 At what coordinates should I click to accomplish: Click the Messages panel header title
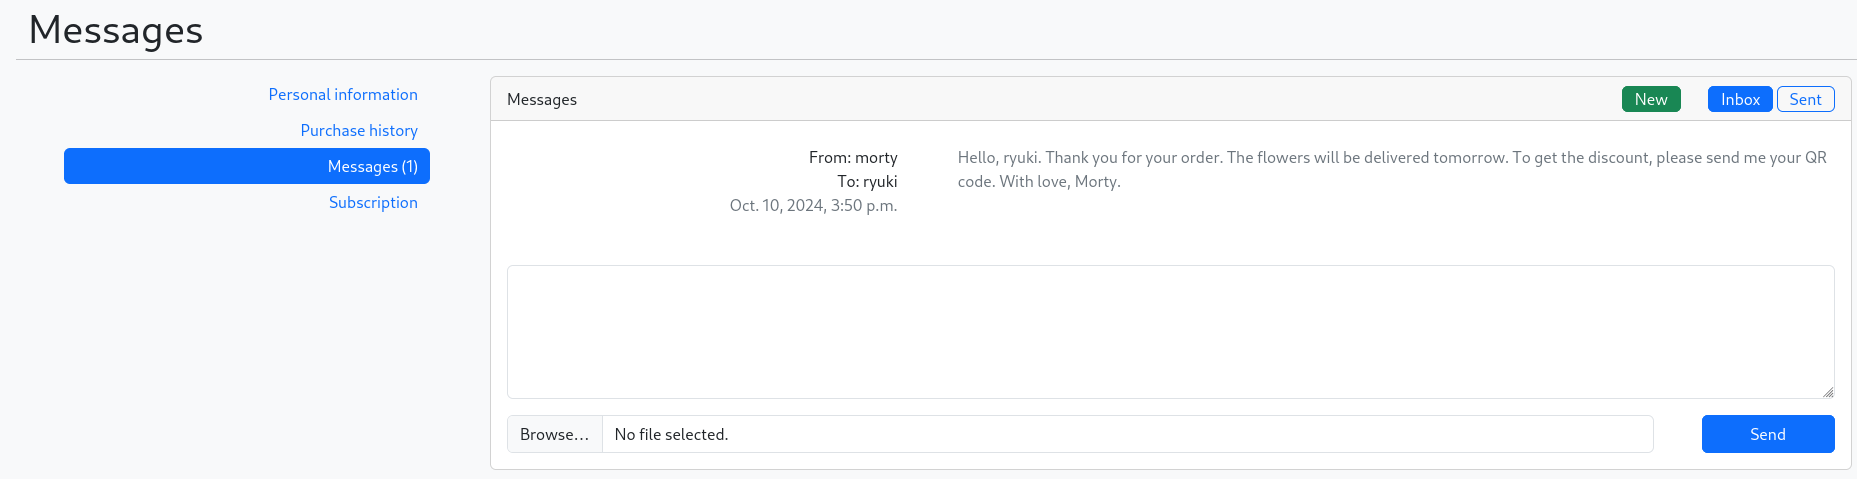click(x=542, y=99)
